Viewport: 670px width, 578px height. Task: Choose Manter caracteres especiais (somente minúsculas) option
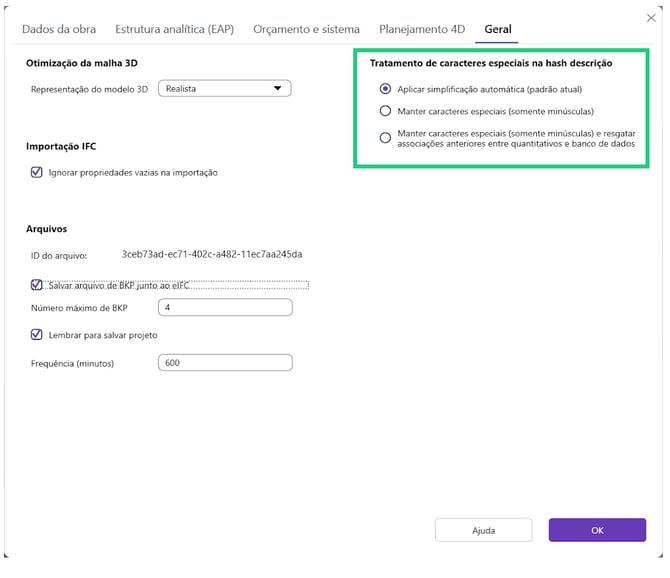386,111
